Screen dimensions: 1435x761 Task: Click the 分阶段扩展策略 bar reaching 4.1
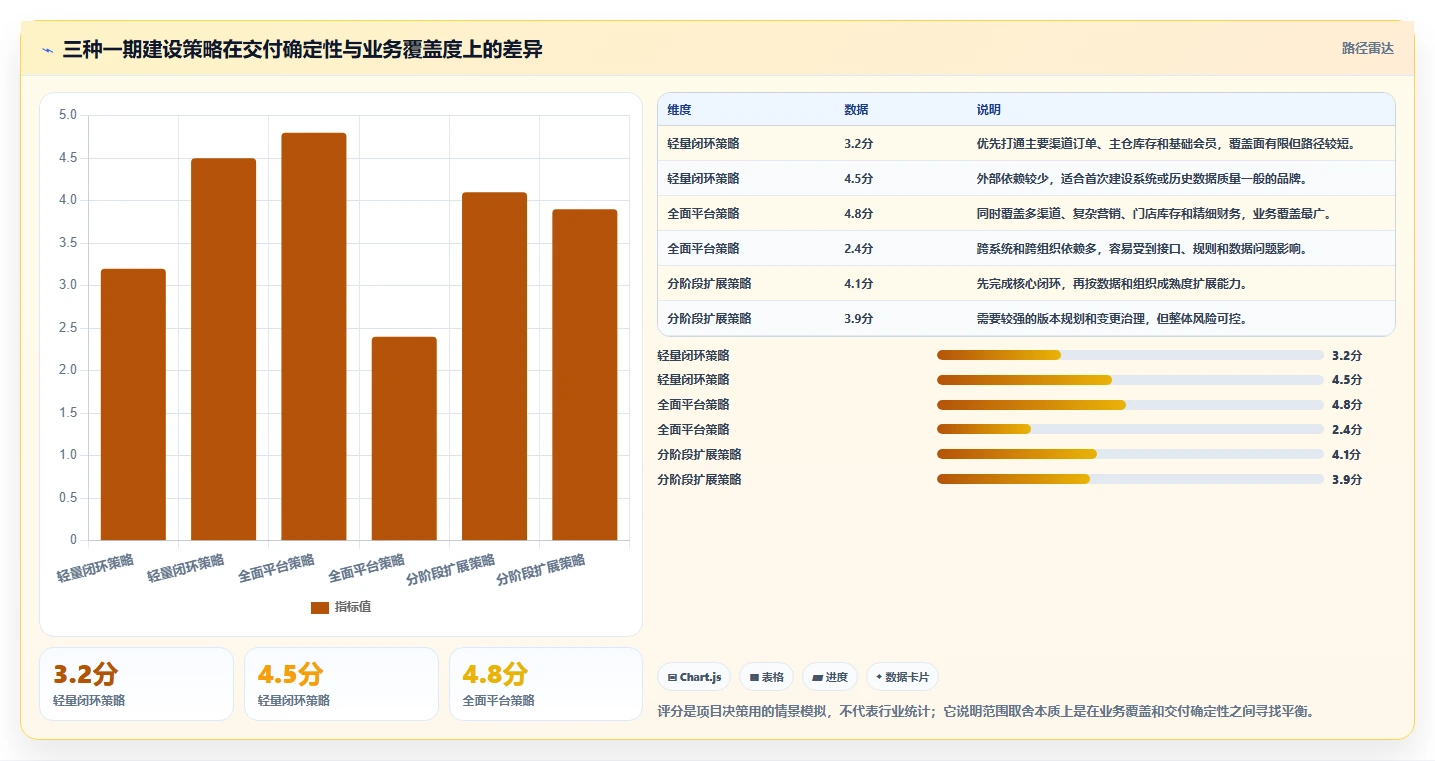[x=494, y=366]
